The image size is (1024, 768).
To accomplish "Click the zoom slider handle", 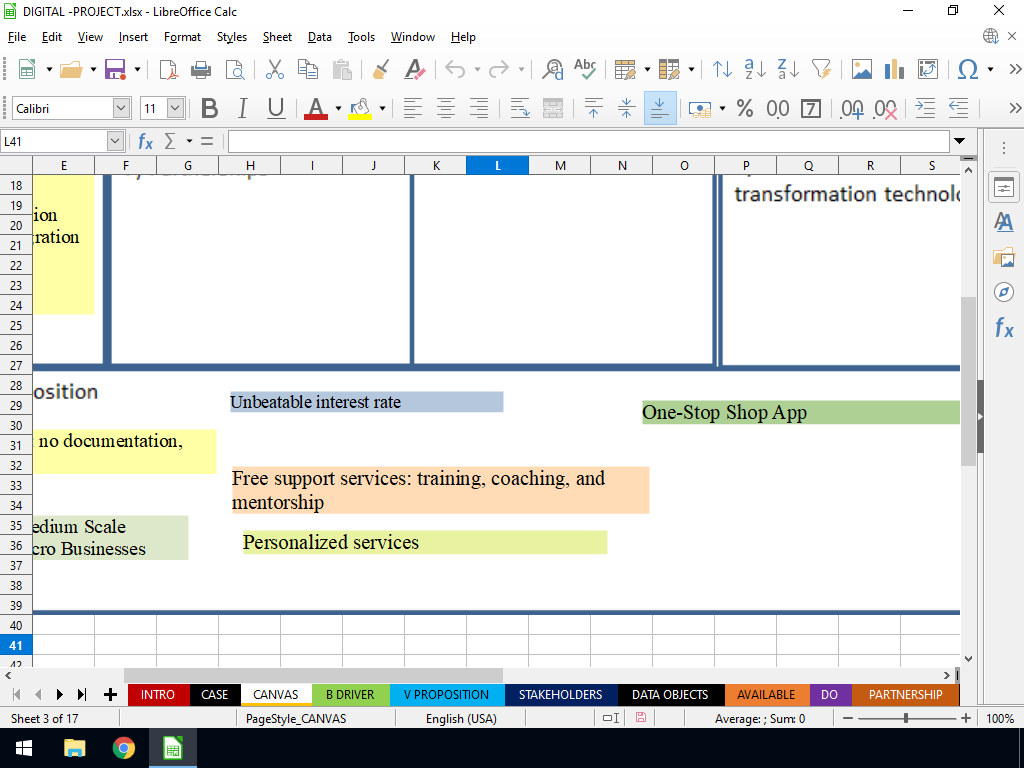I will coord(906,718).
